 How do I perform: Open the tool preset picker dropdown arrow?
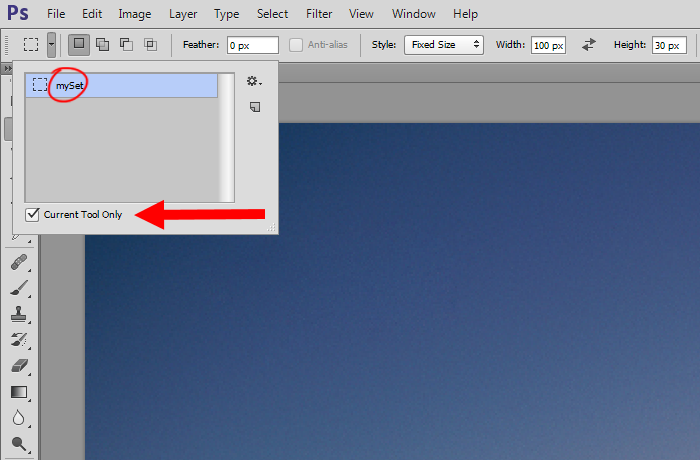point(51,45)
